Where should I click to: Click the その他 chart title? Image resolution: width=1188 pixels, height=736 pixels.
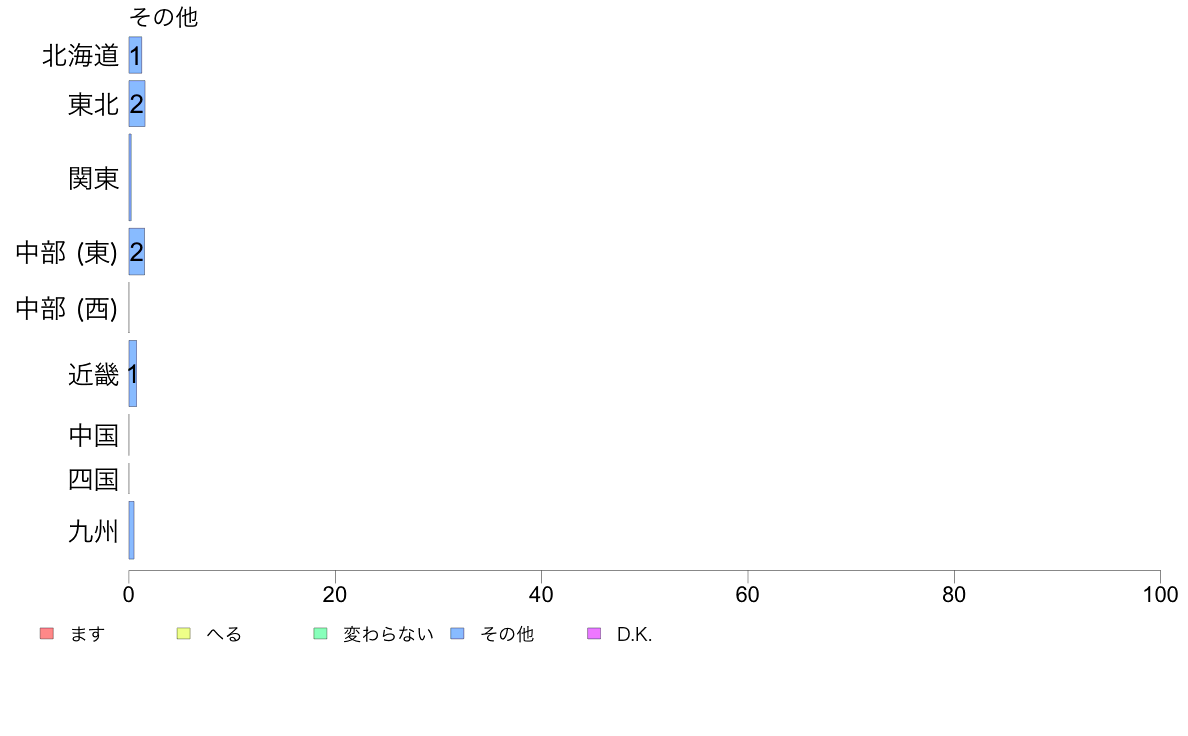click(x=164, y=17)
